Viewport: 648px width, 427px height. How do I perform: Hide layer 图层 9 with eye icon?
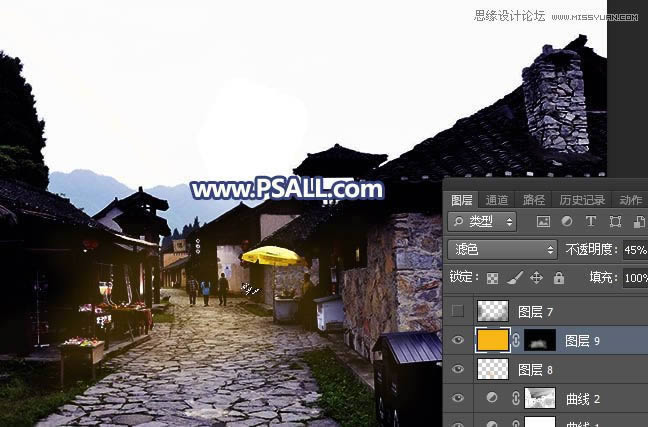(x=458, y=340)
